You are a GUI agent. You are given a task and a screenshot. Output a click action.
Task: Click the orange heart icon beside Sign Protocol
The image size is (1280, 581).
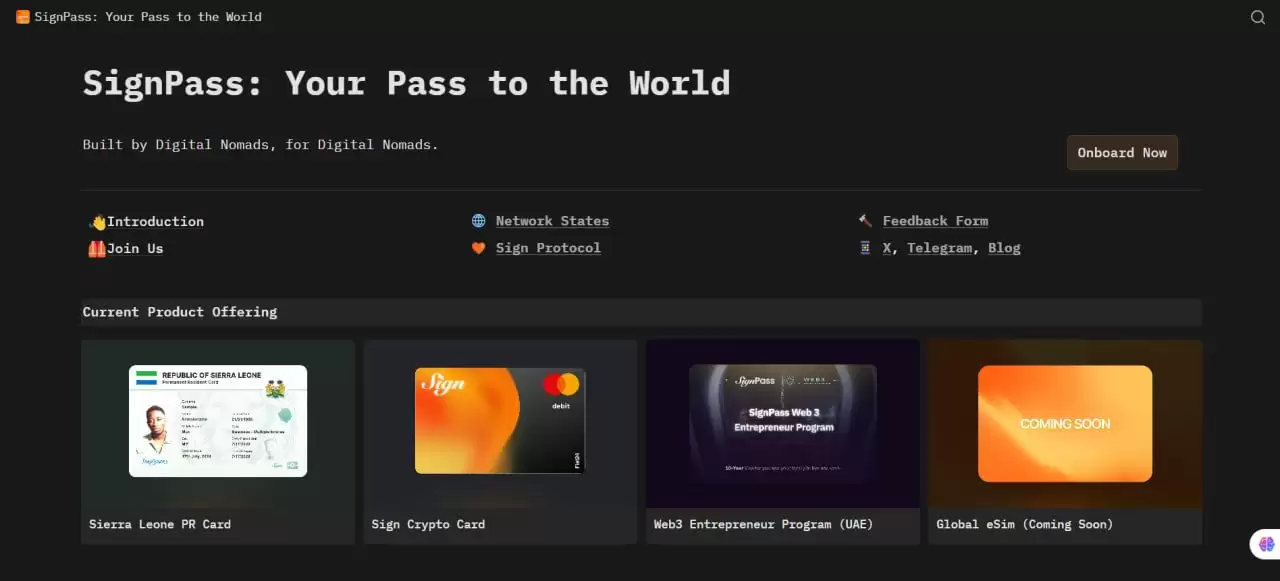[479, 248]
